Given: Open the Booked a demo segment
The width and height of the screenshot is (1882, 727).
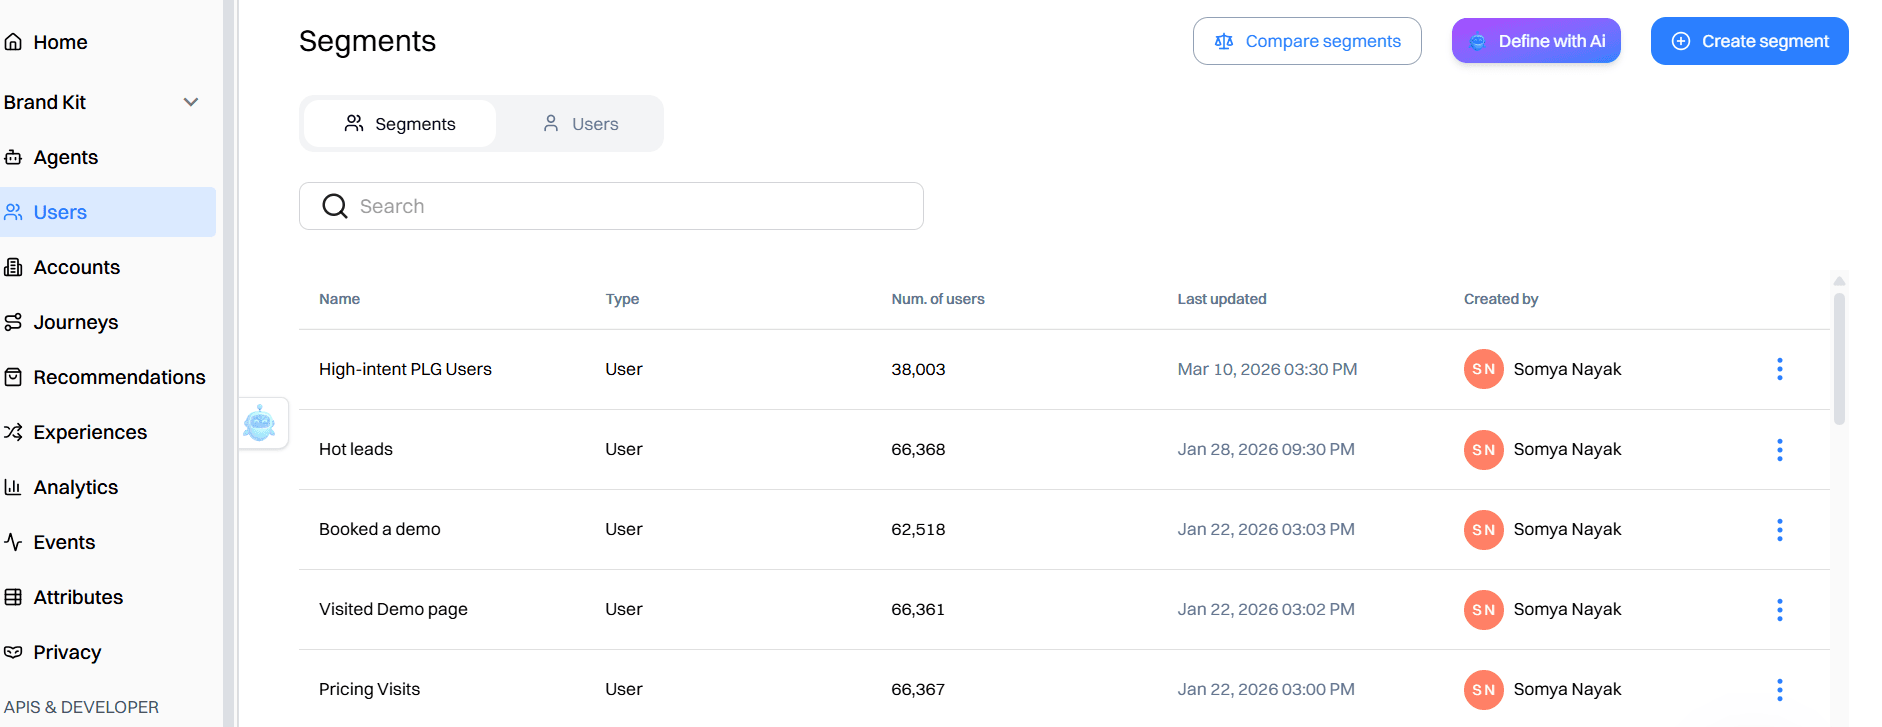Looking at the screenshot, I should point(380,529).
